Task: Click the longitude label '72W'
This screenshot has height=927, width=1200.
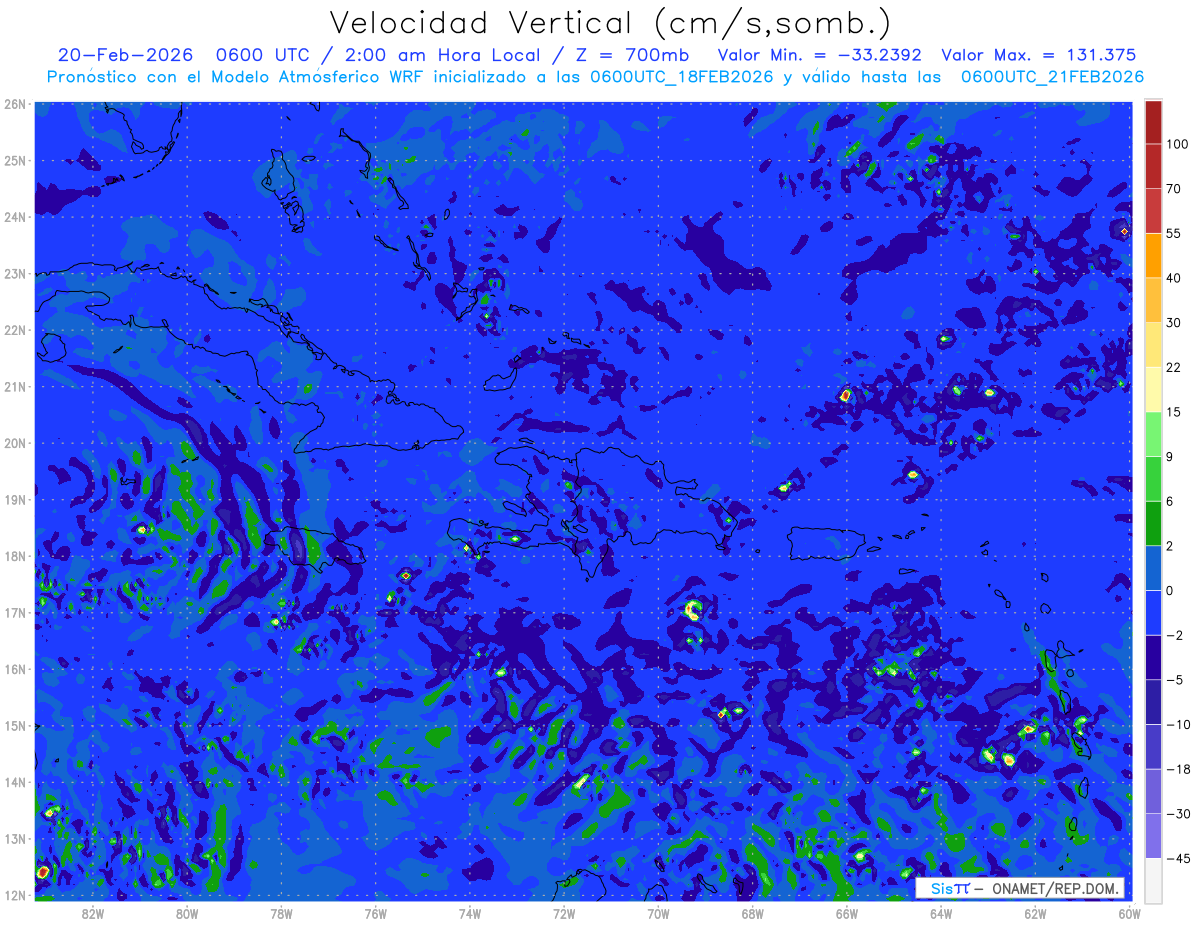Action: [564, 913]
